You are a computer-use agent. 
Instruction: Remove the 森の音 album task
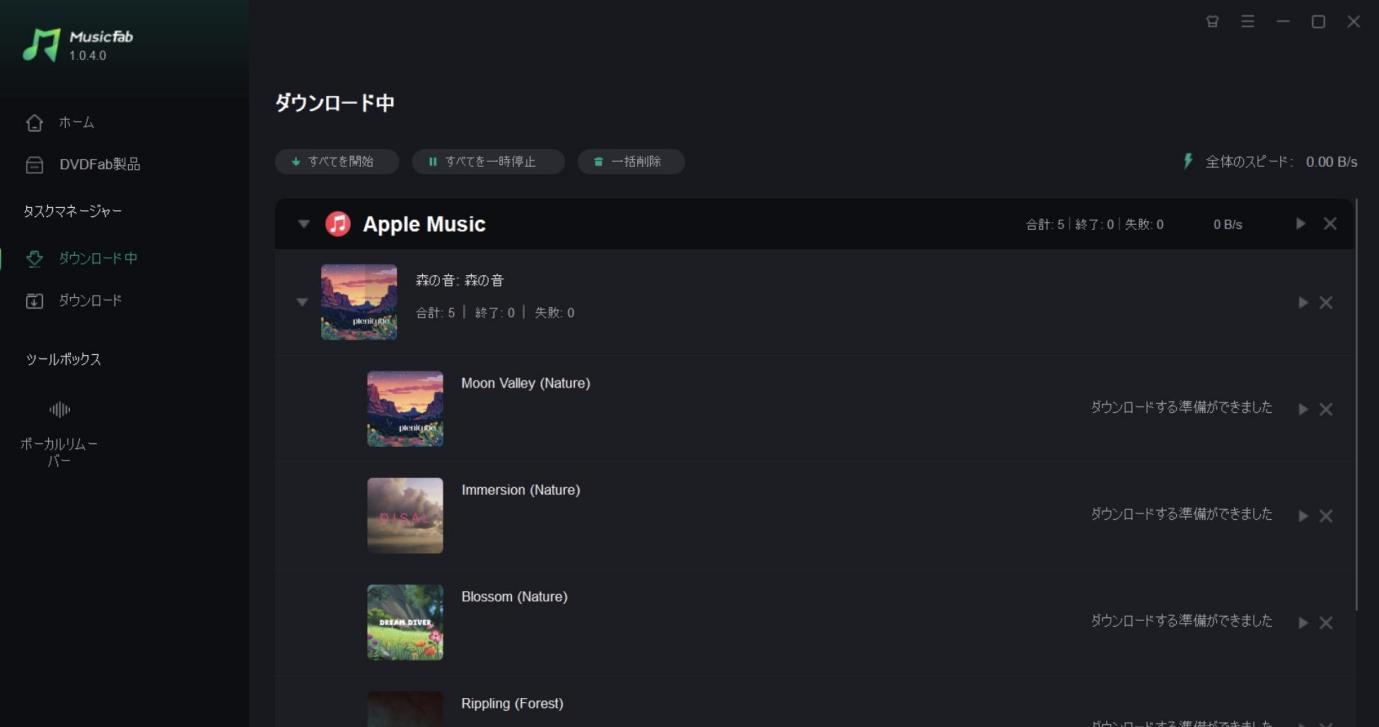pos(1326,302)
